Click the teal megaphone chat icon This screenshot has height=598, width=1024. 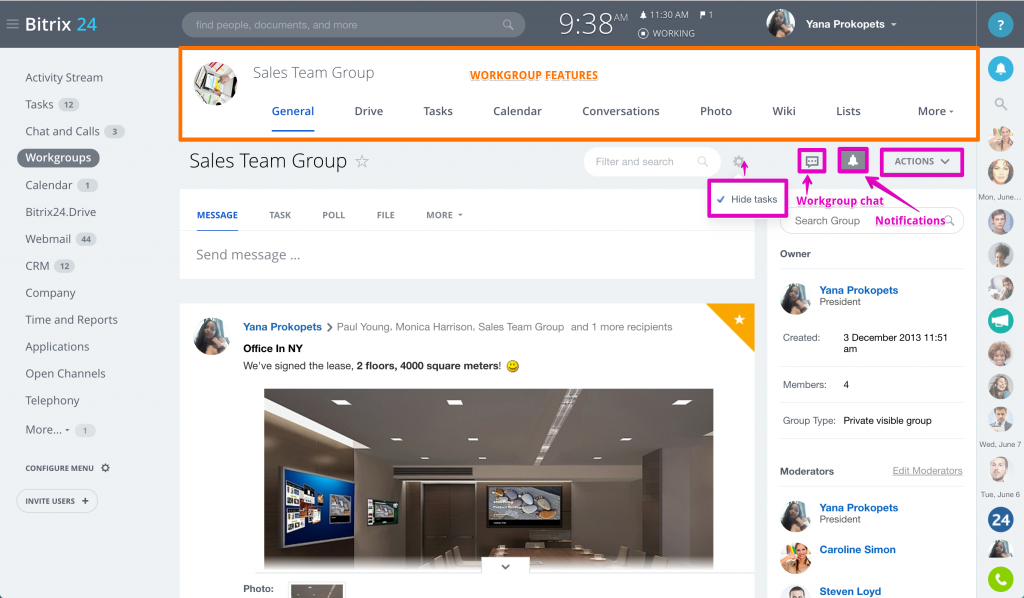(1000, 320)
